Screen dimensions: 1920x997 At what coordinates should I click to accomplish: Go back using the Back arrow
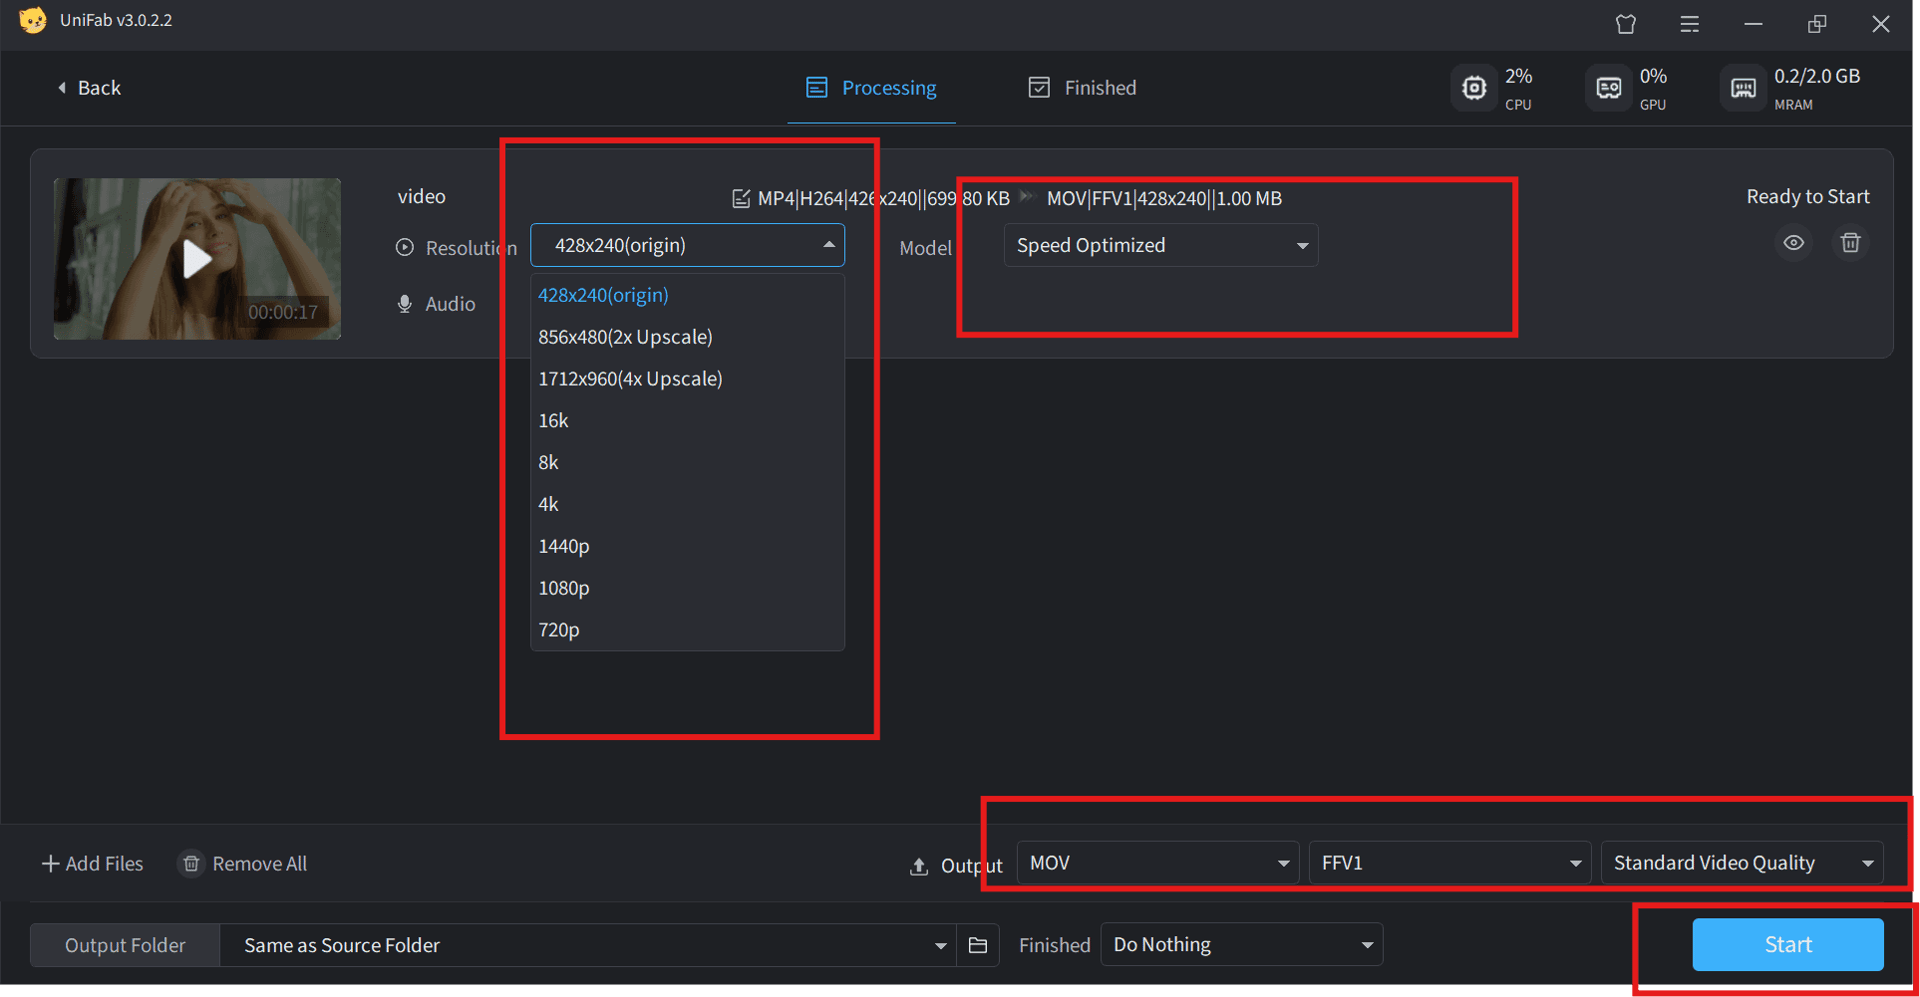click(89, 88)
